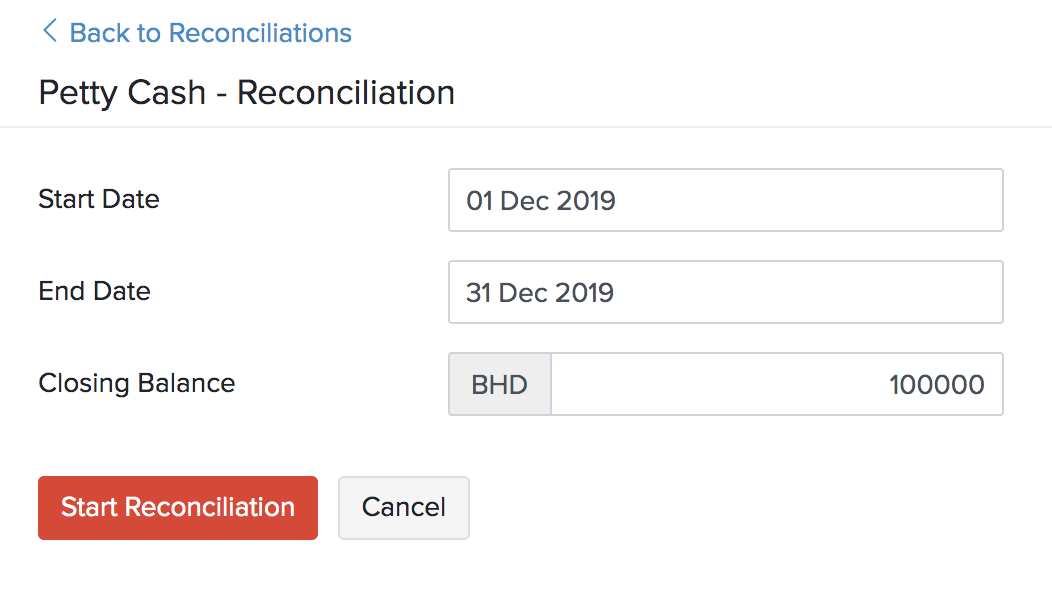Click the 100000 value in Closing Balance

[x=936, y=385]
